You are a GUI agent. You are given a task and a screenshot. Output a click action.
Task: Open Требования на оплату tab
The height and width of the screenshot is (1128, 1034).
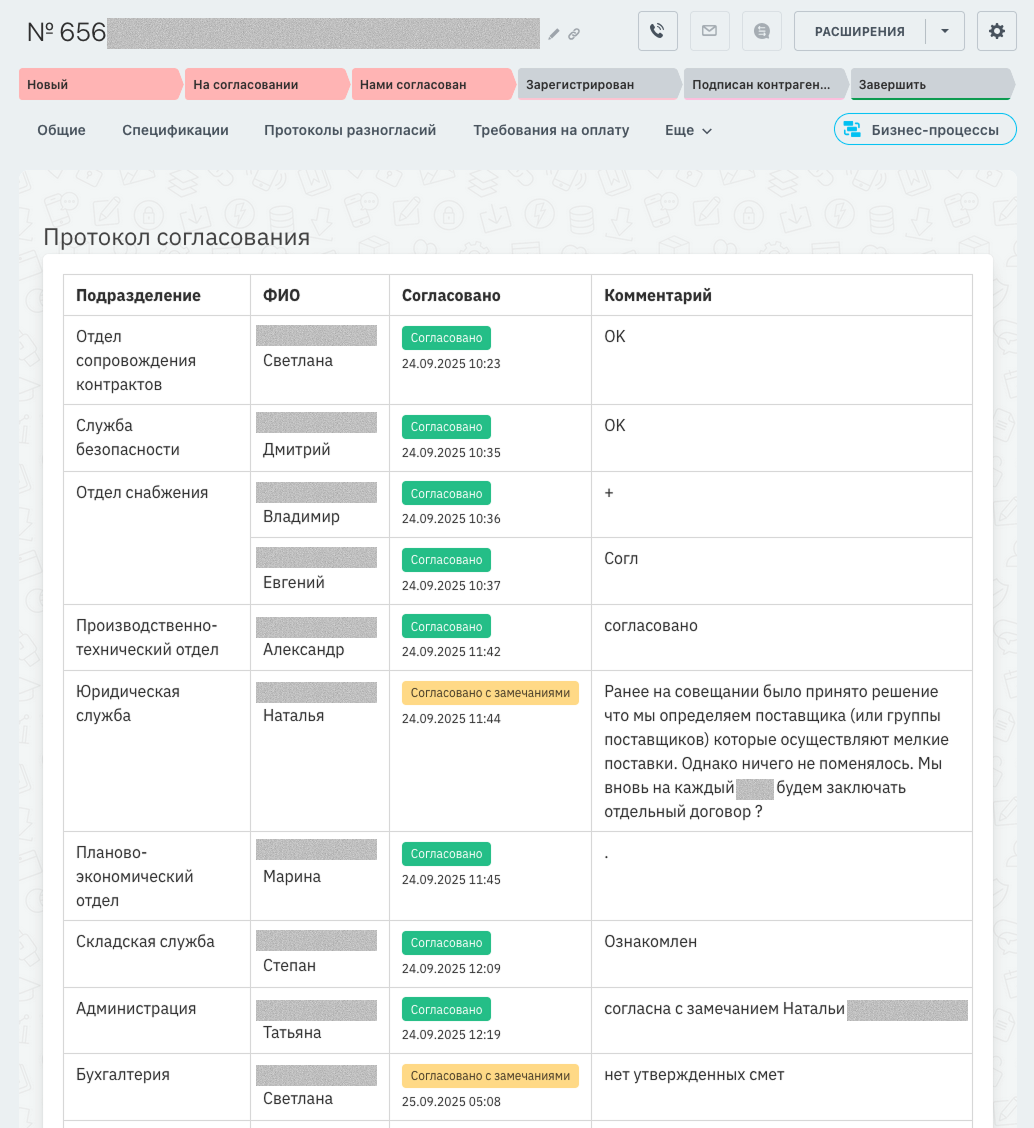[x=551, y=130]
